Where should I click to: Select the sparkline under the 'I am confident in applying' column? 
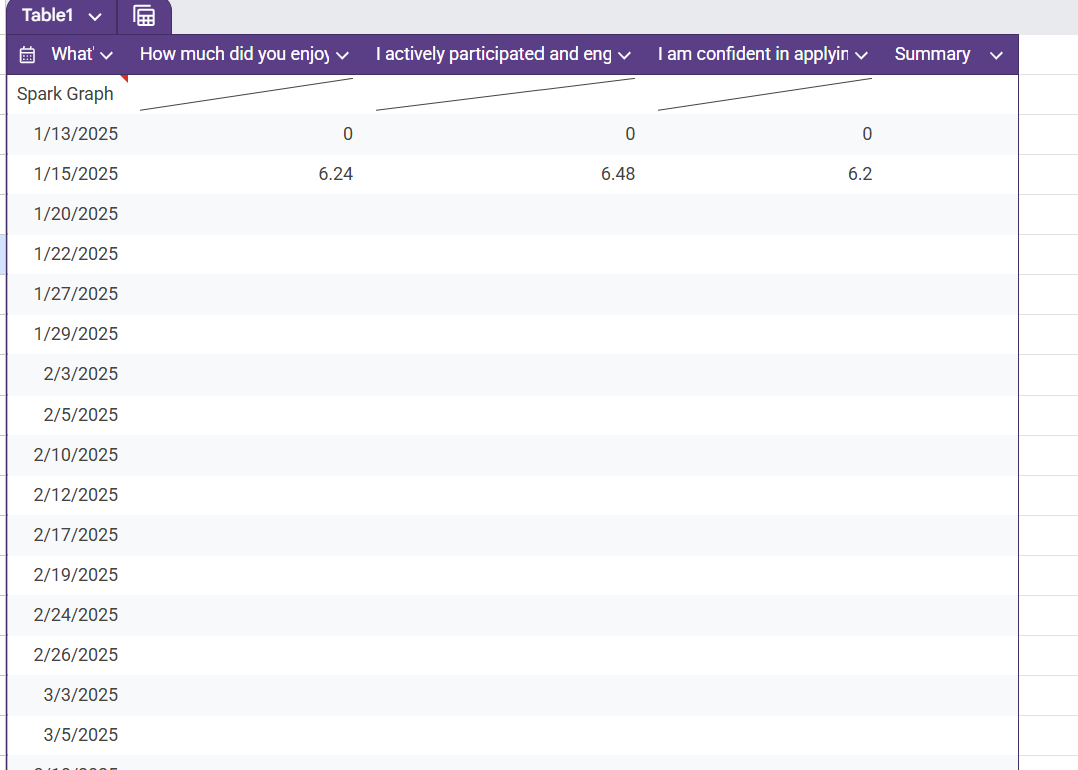tap(764, 94)
